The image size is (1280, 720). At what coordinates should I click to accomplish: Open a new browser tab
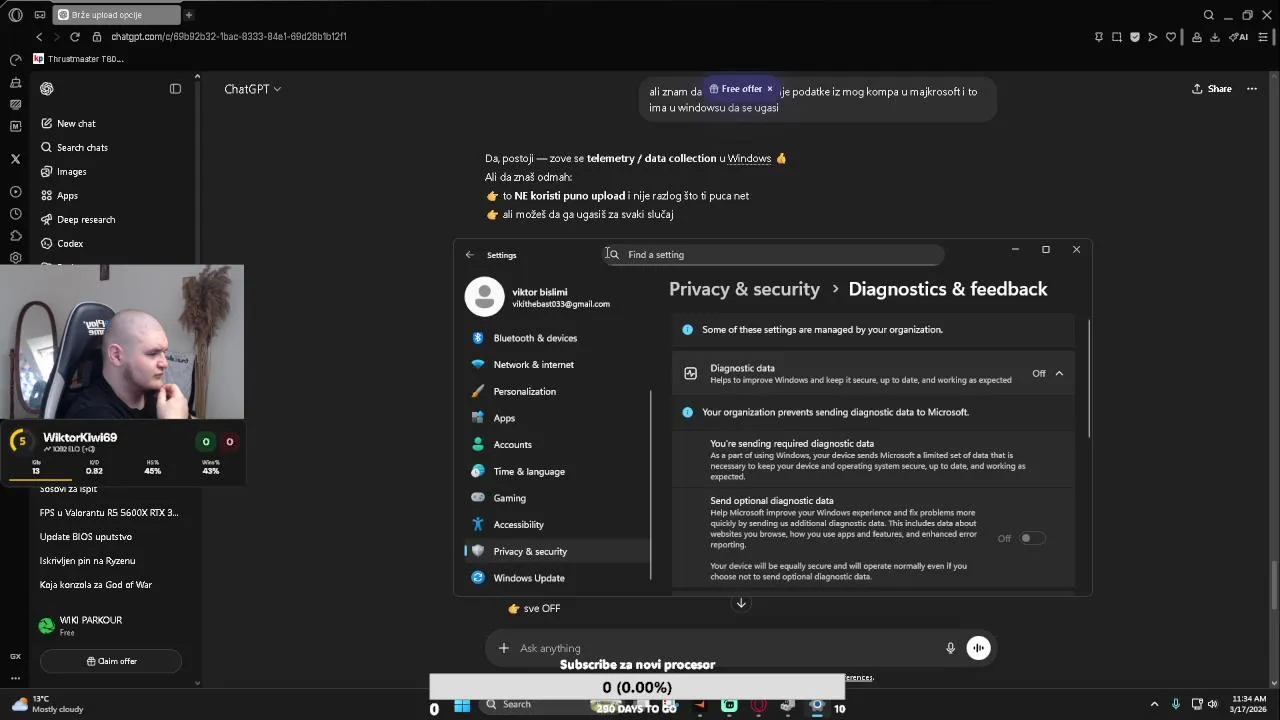188,15
